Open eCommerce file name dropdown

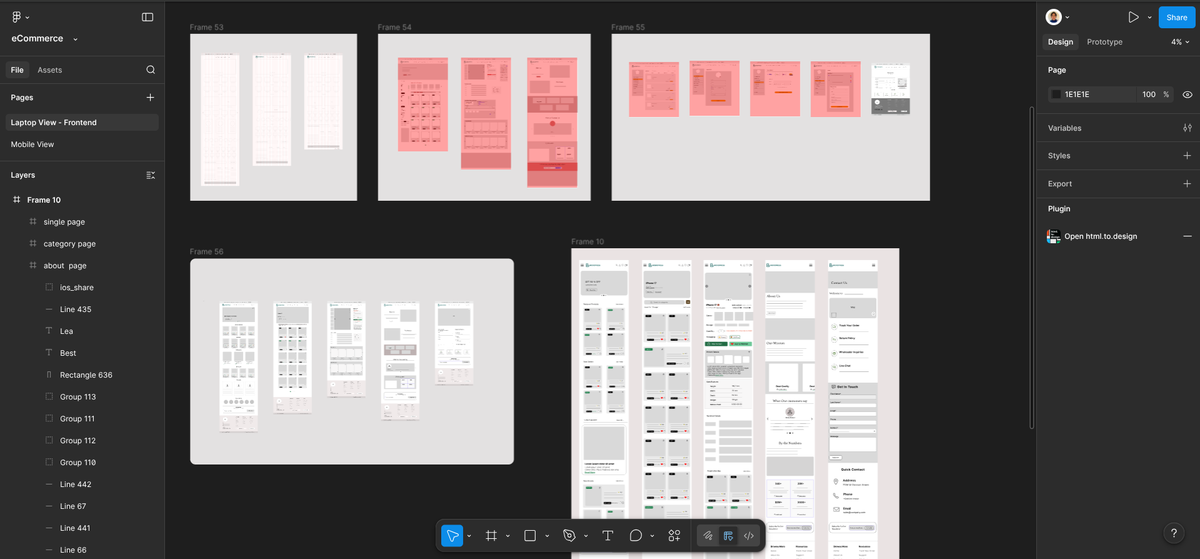(x=76, y=39)
